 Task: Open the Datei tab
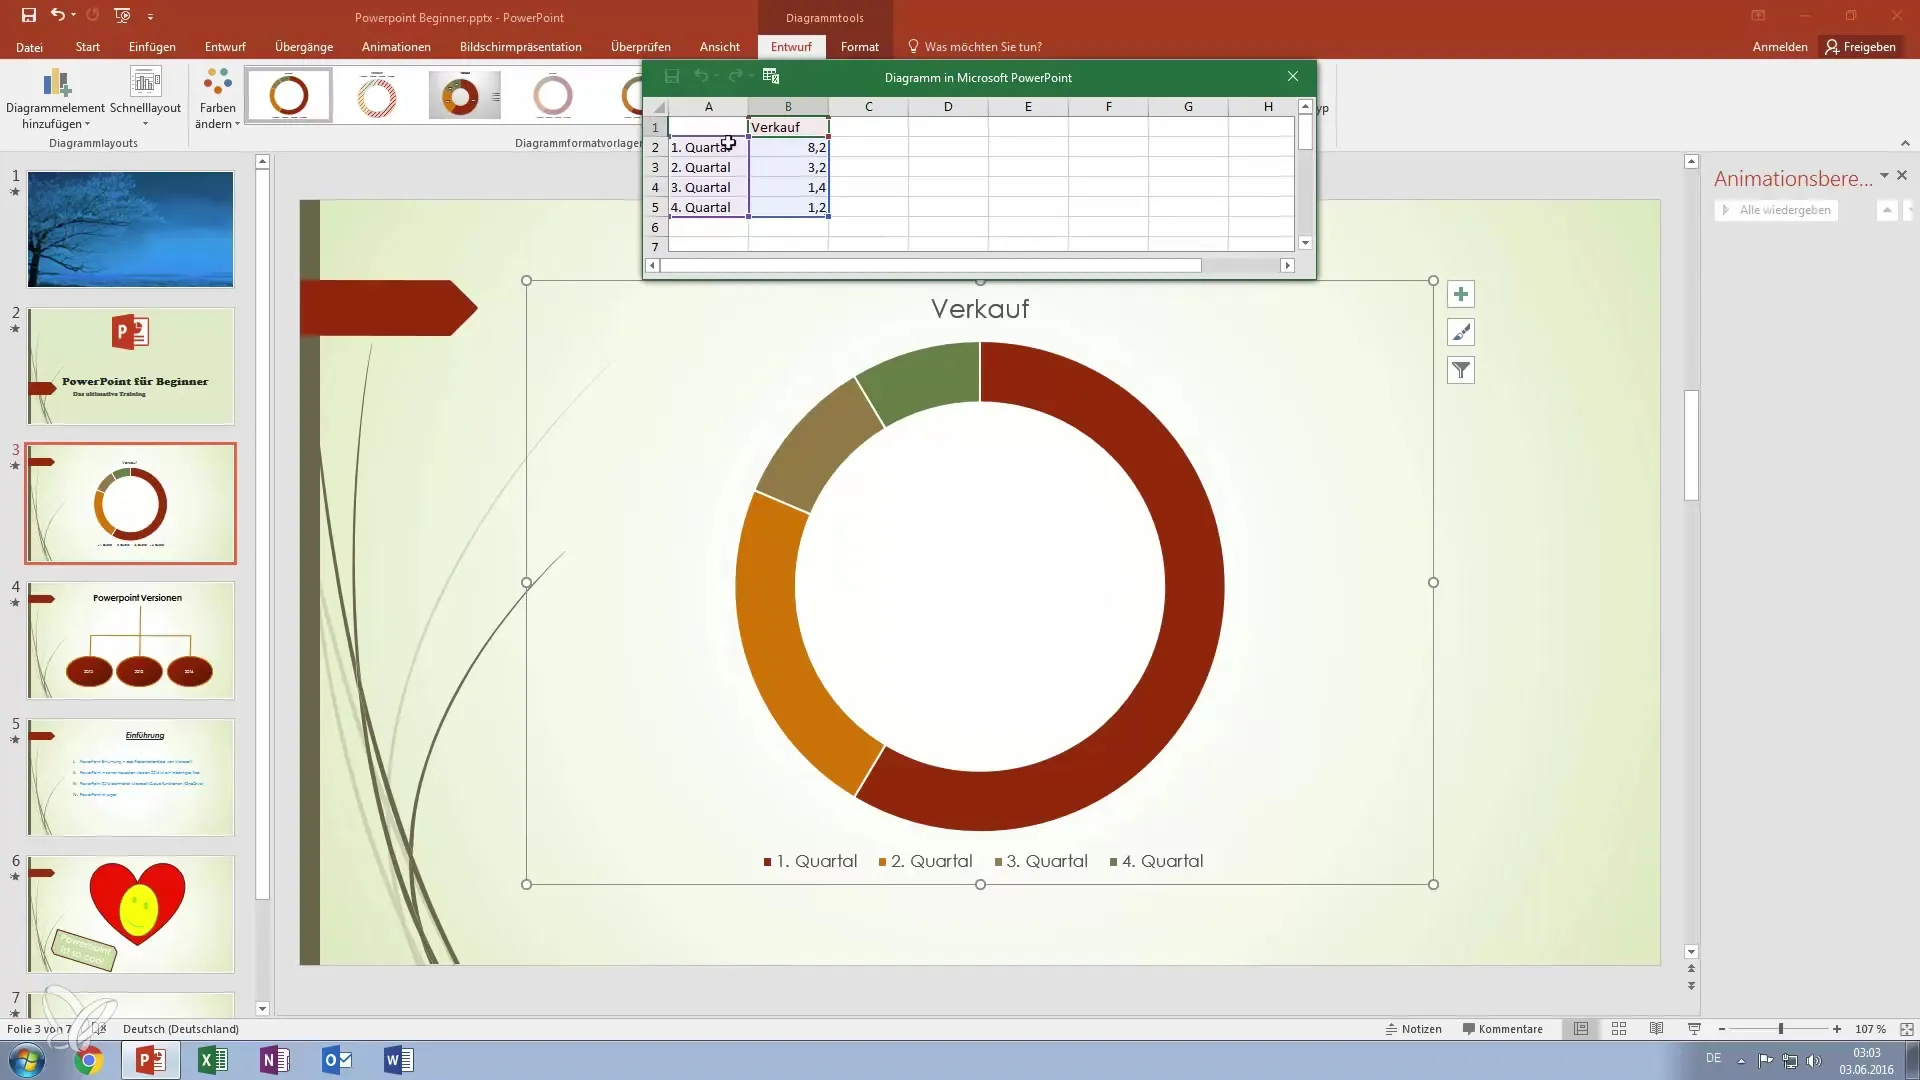pyautogui.click(x=29, y=47)
